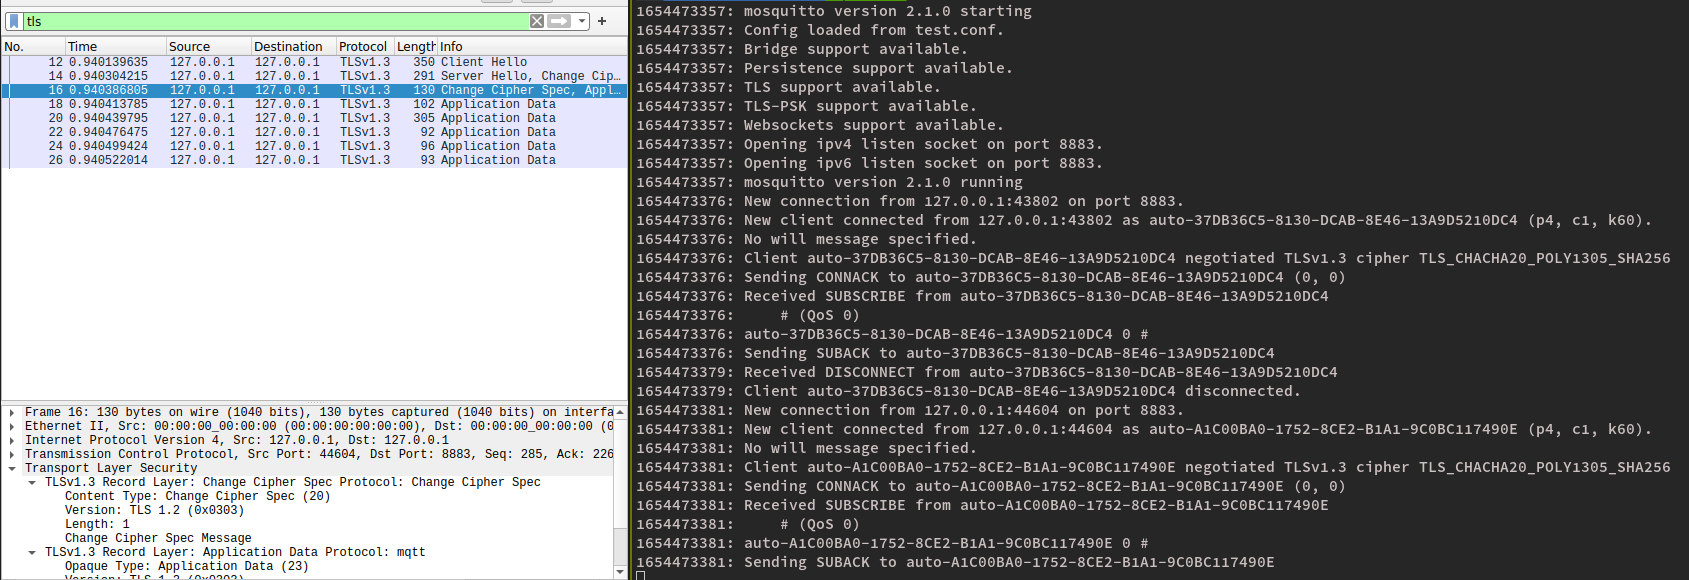This screenshot has width=1689, height=580.
Task: Sort packets by Info column
Action: coord(532,46)
